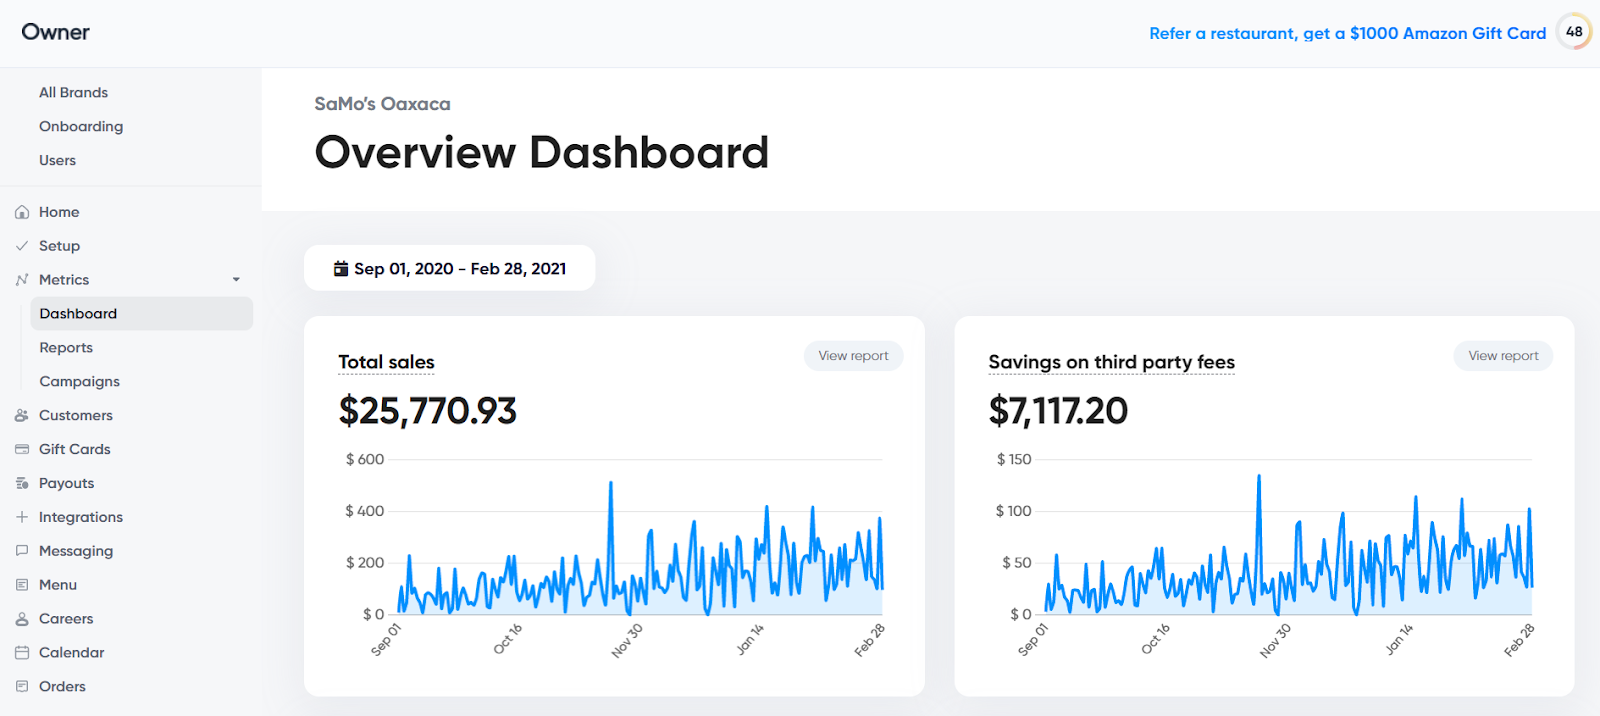The width and height of the screenshot is (1600, 716).
Task: View report for Total sales
Action: point(853,356)
